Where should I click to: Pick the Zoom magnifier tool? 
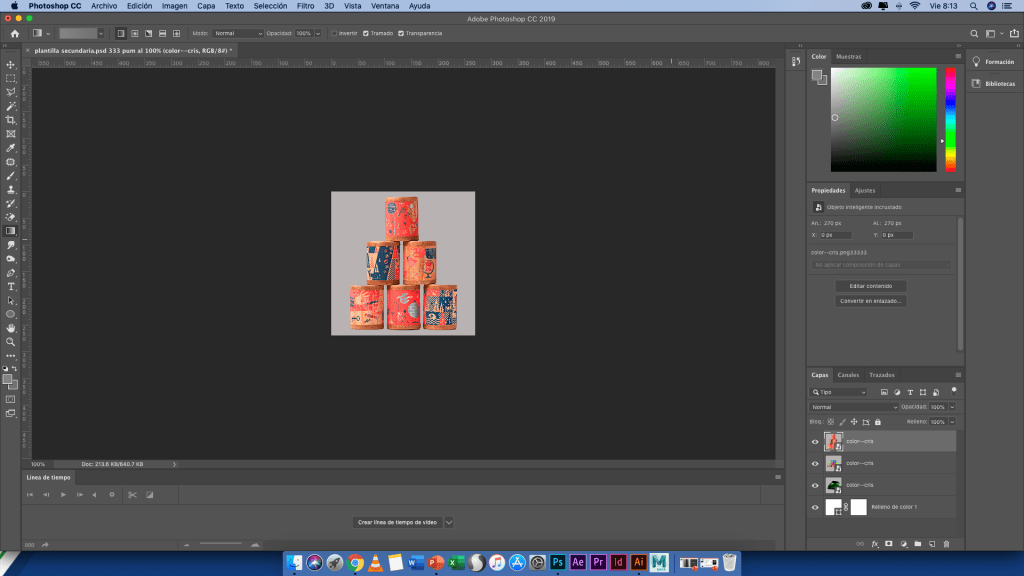coord(11,341)
